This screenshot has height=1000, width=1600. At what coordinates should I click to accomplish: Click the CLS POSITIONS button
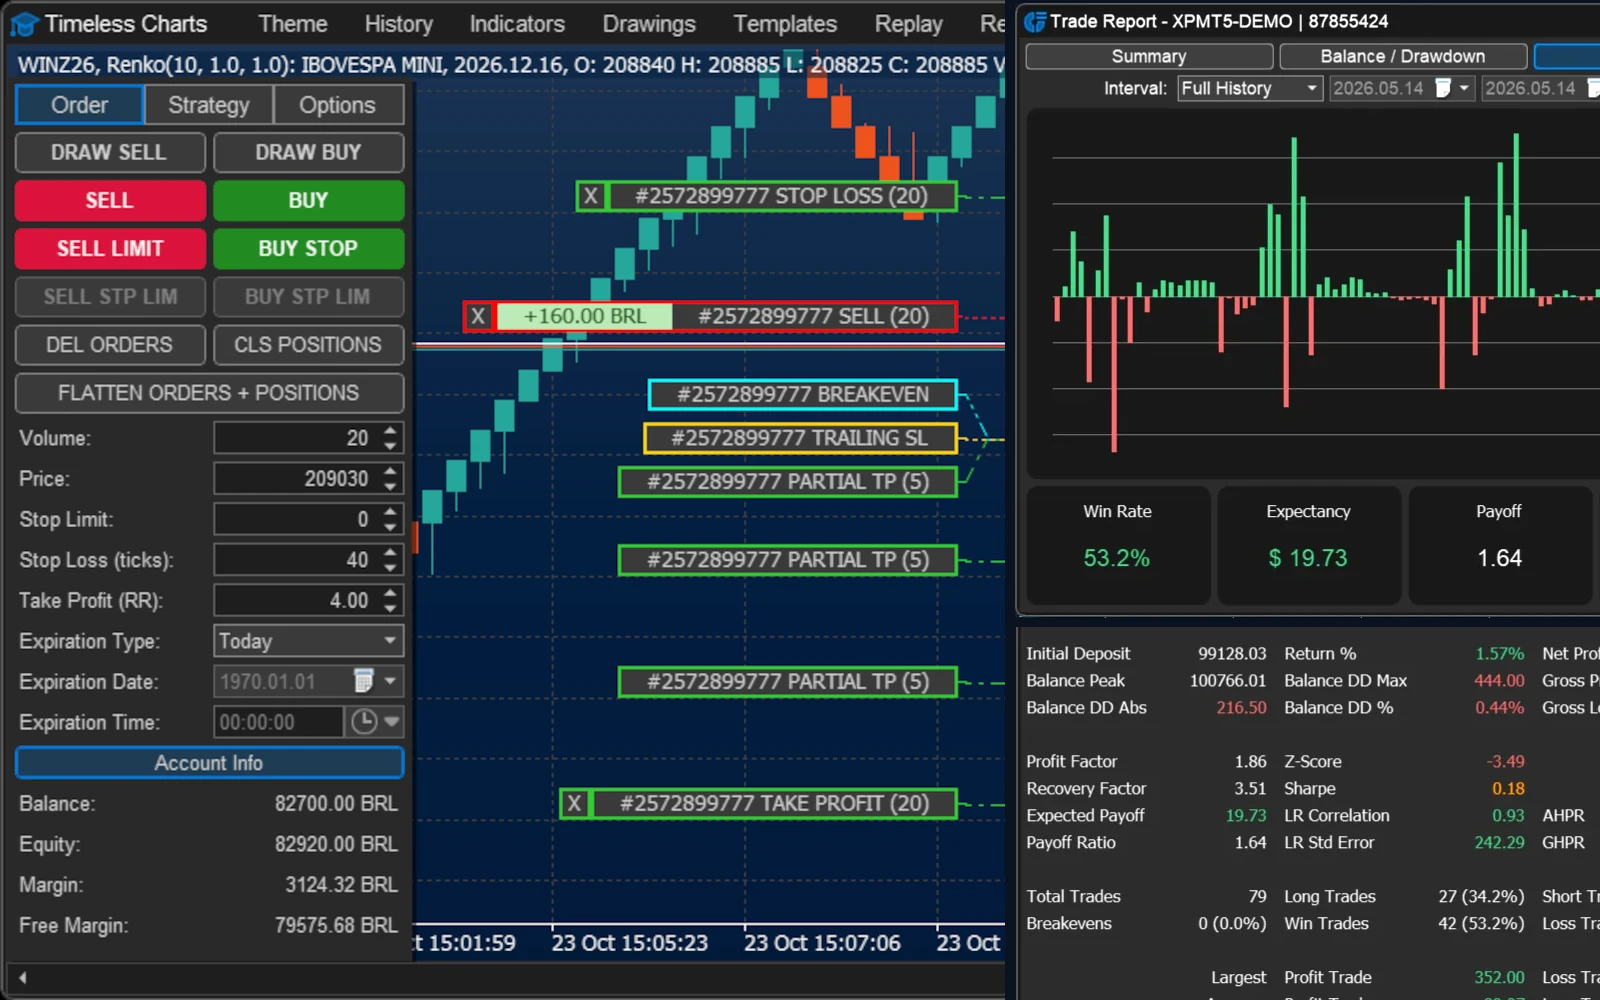pyautogui.click(x=308, y=345)
